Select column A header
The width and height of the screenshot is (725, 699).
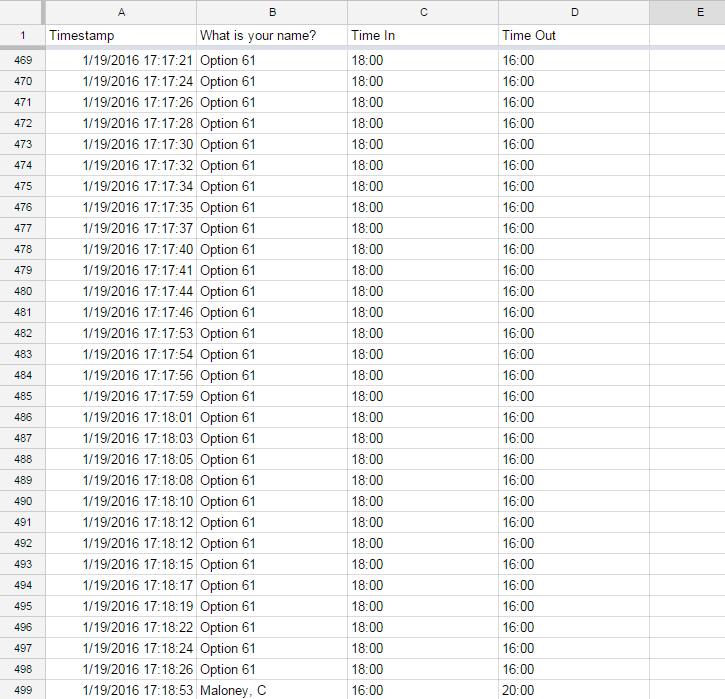coord(121,12)
